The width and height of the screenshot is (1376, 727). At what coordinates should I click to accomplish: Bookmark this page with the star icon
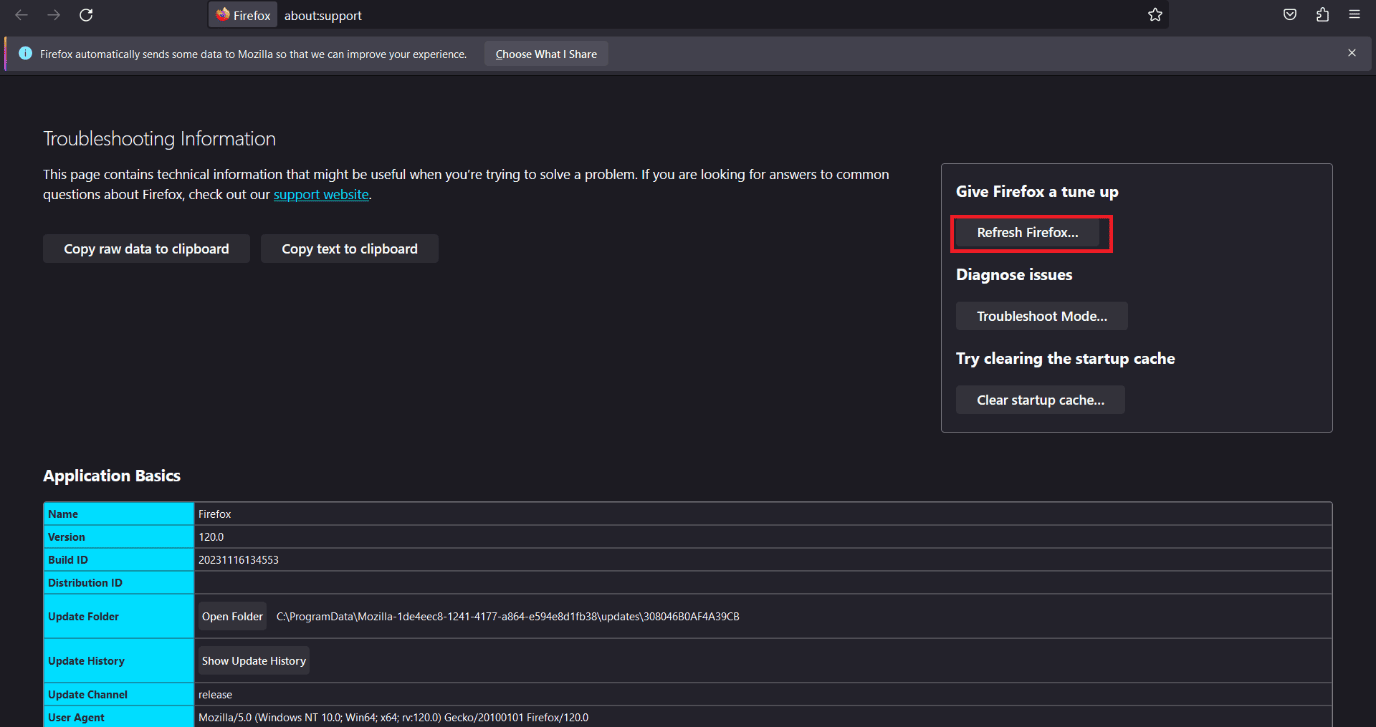[1155, 15]
